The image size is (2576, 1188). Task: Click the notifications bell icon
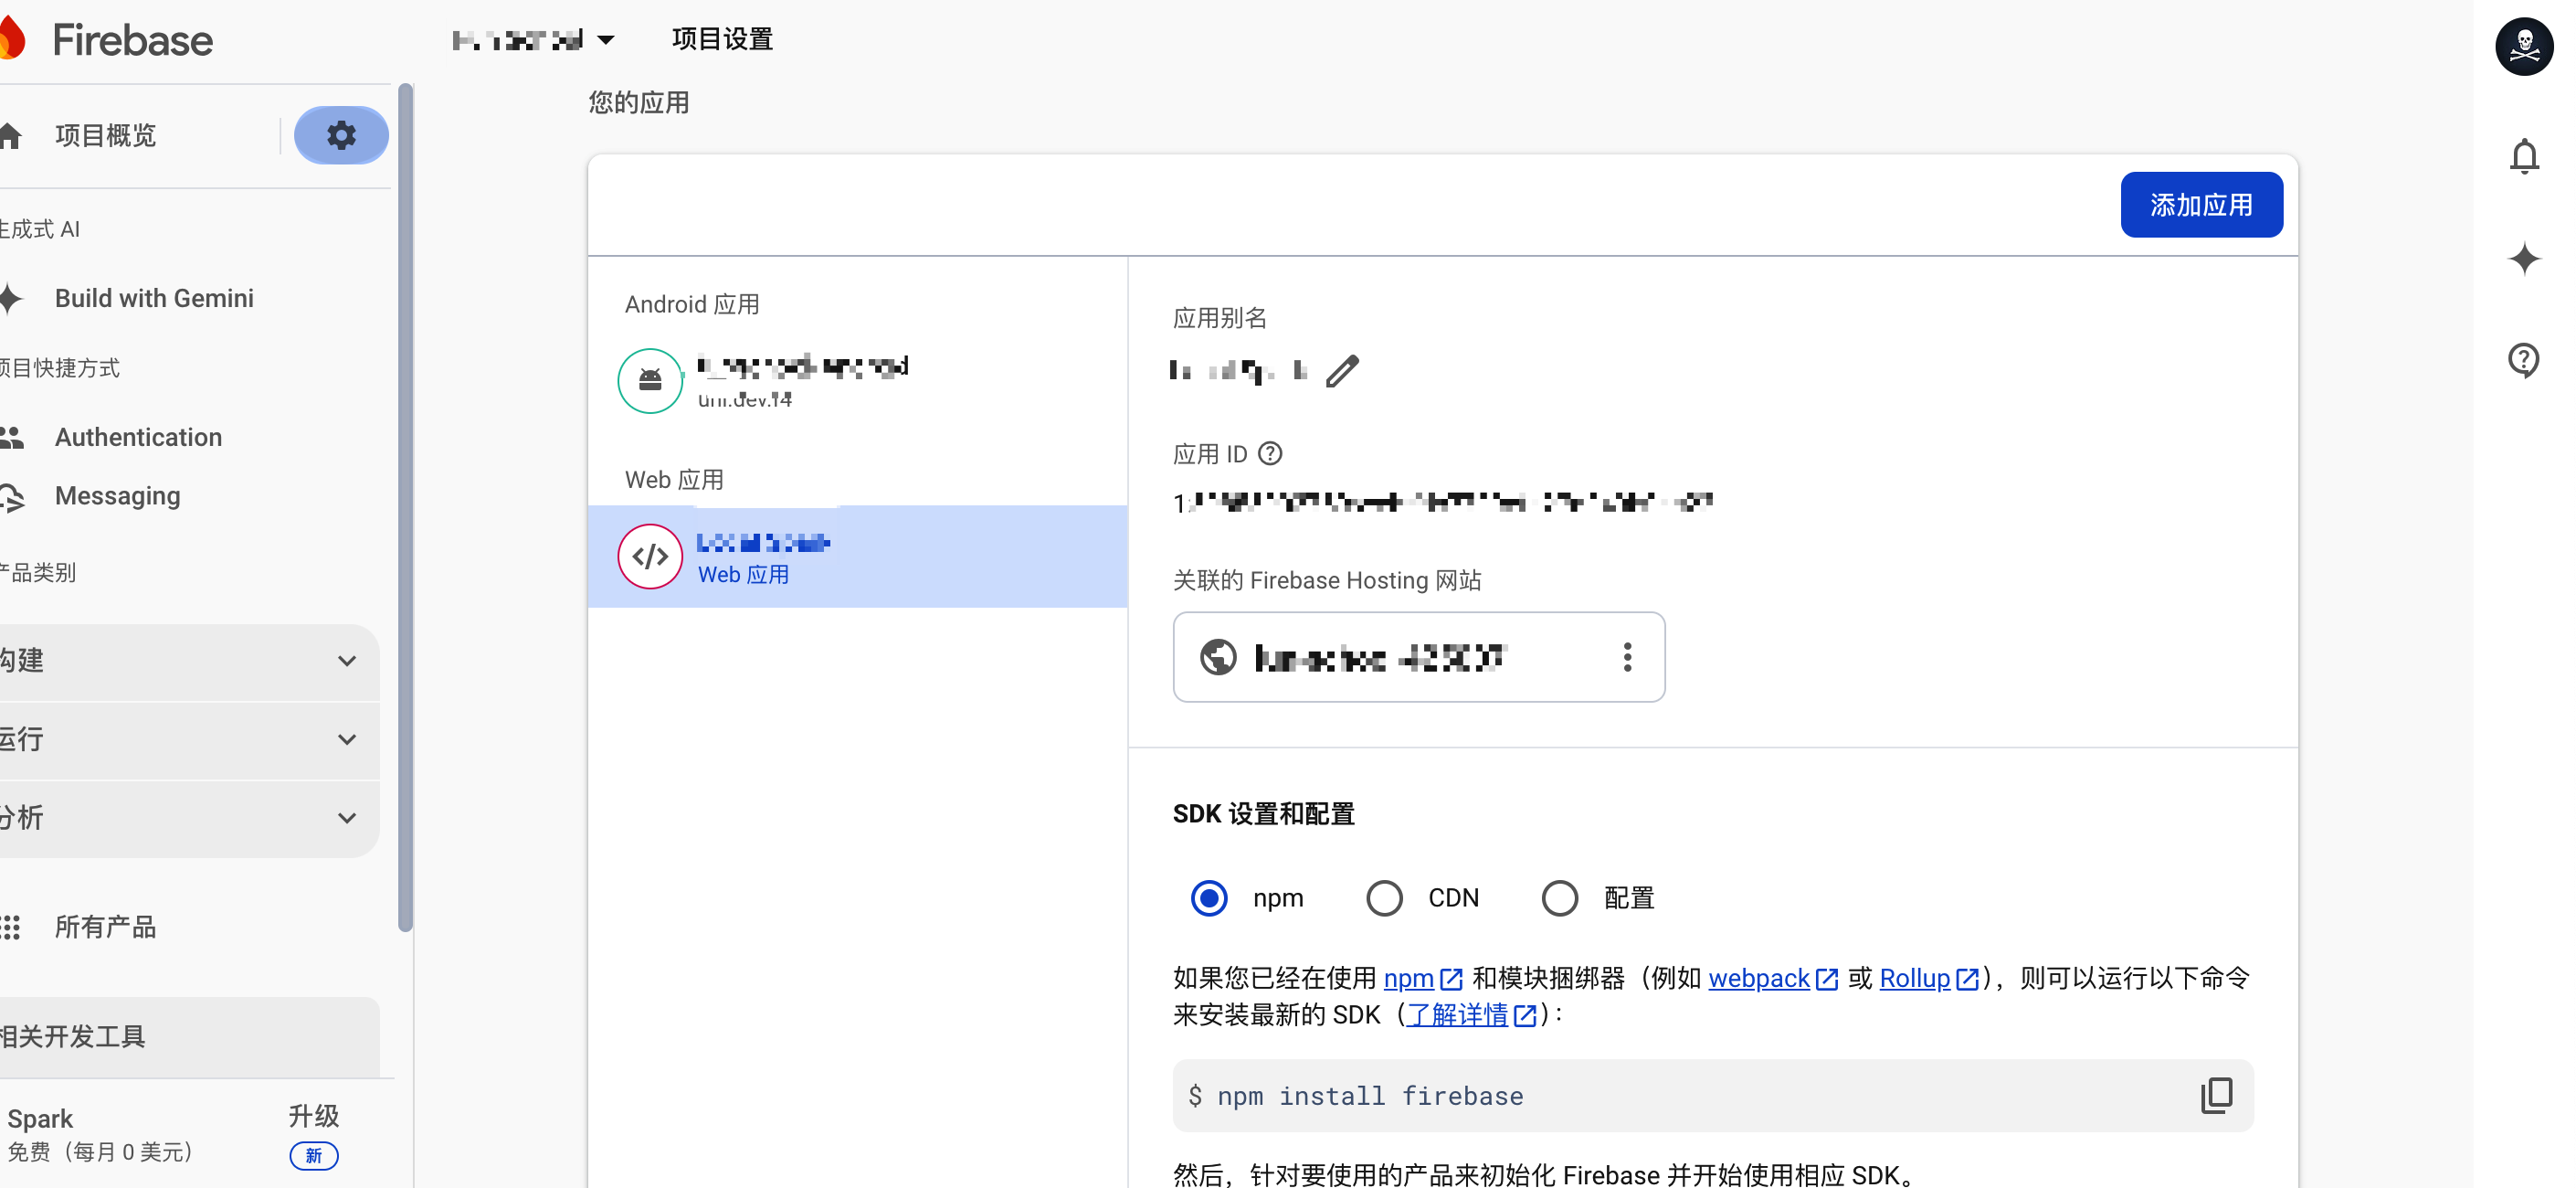pyautogui.click(x=2524, y=157)
